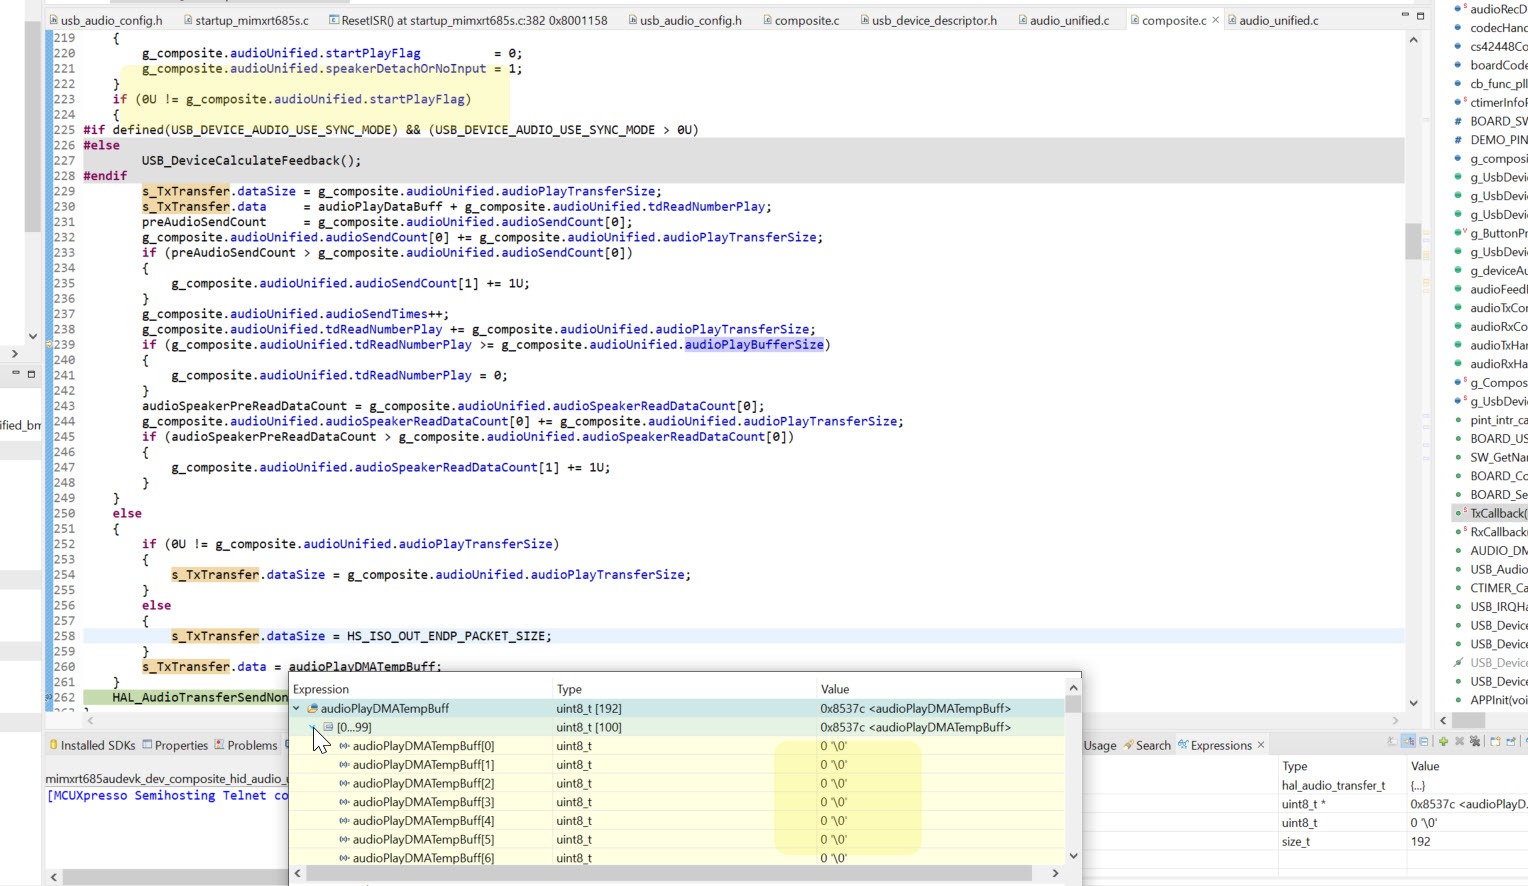Open the MCUXpresso Semihosting Telnet console link
This screenshot has width=1528, height=886.
(166, 794)
